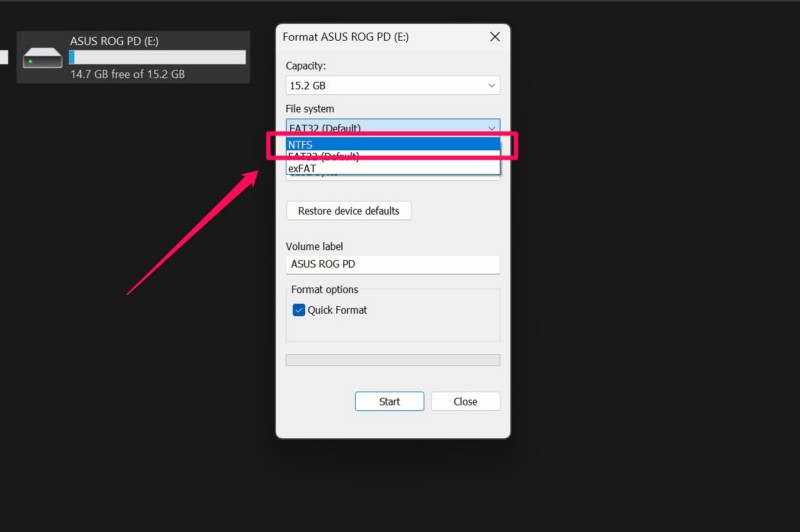Click the 14.7 GB free text
Viewport: 800px width, 532px height.
127,75
